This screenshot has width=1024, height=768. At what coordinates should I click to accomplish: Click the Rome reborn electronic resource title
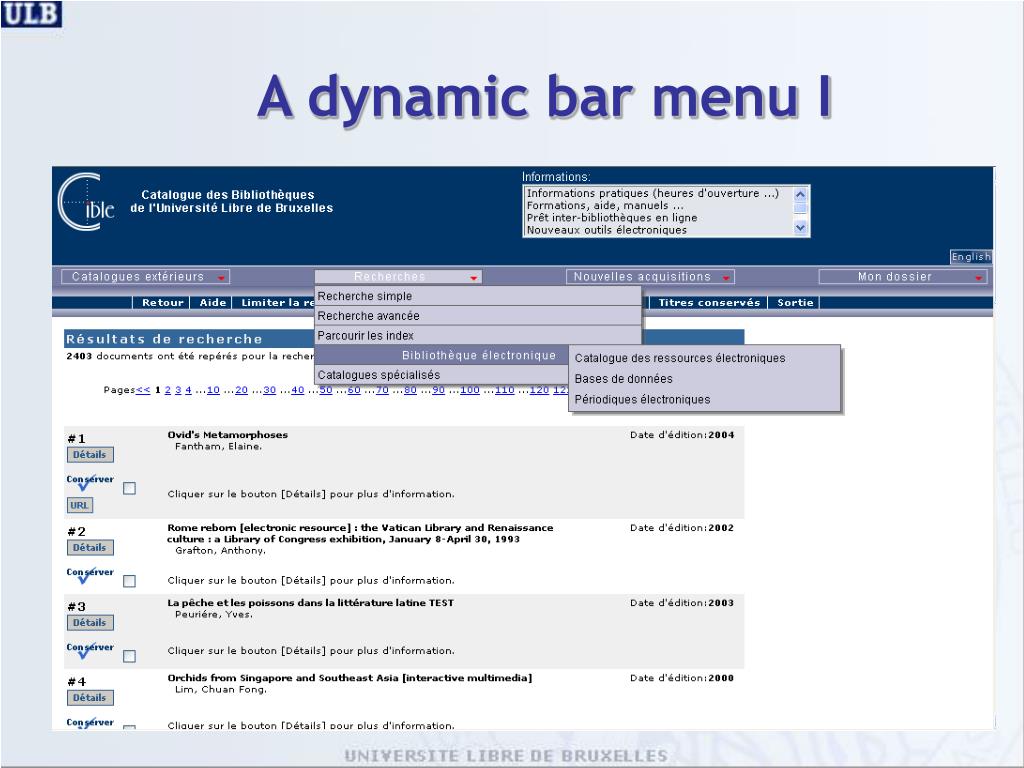(360, 534)
